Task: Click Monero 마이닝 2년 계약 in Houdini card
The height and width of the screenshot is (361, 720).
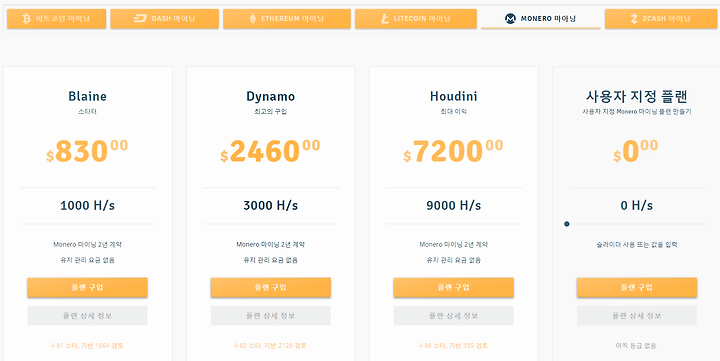Action: (453, 245)
